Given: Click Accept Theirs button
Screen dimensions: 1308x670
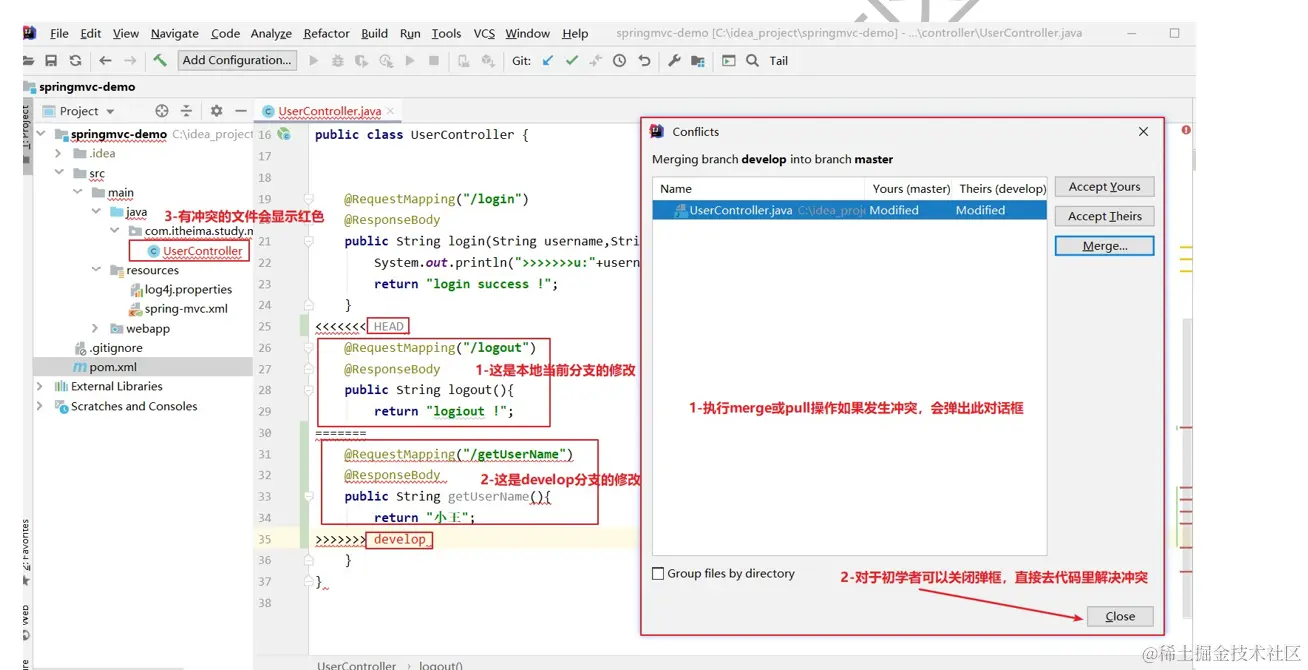Looking at the screenshot, I should (x=1104, y=216).
